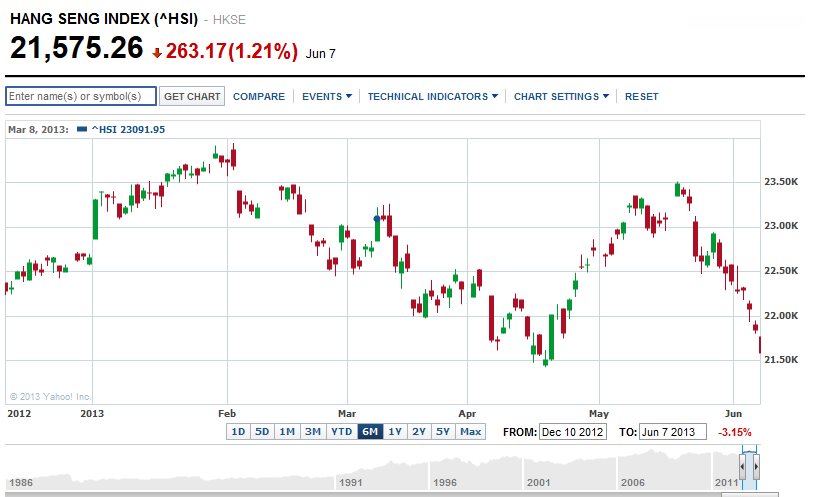Click the FROM date field Dec 10 2012
813x497 pixels.
(x=572, y=432)
